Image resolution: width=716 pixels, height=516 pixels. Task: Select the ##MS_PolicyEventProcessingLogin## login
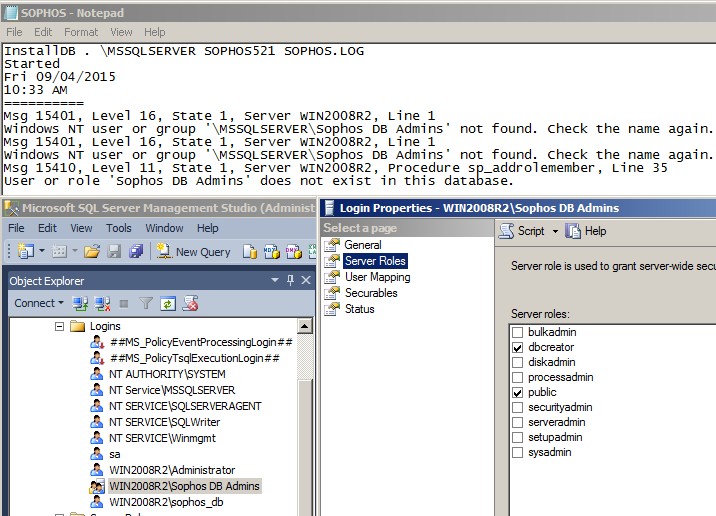(x=201, y=342)
